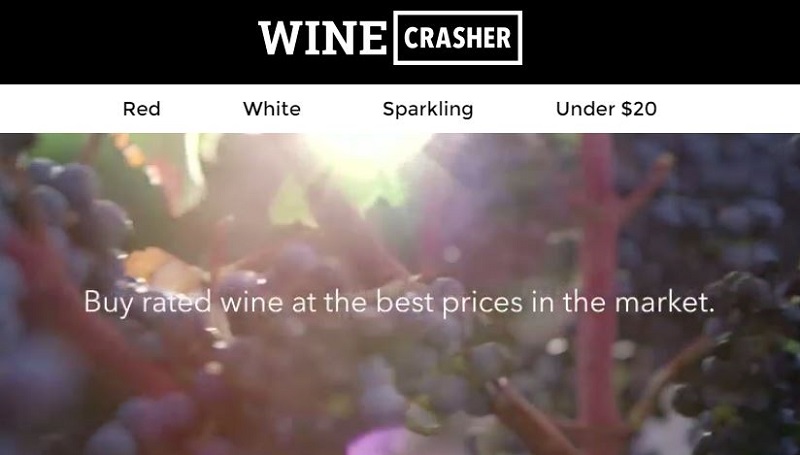Click the WINE logo wordmark
Viewport: 800px width, 455px height.
[x=322, y=38]
